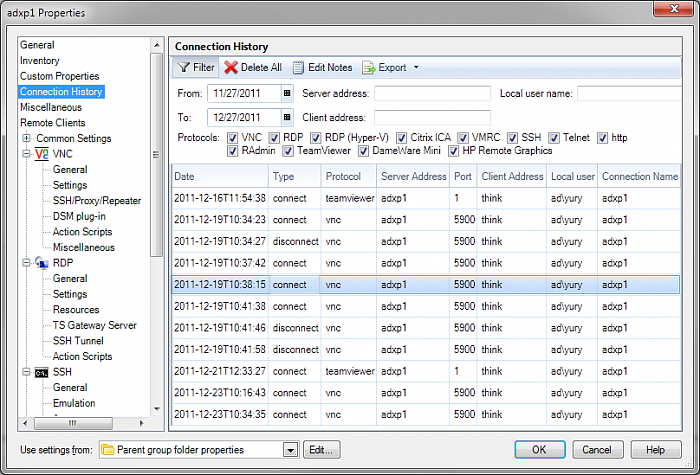Screen dimensions: 700x475
Task: Click the Edit... button
Action: (x=320, y=450)
